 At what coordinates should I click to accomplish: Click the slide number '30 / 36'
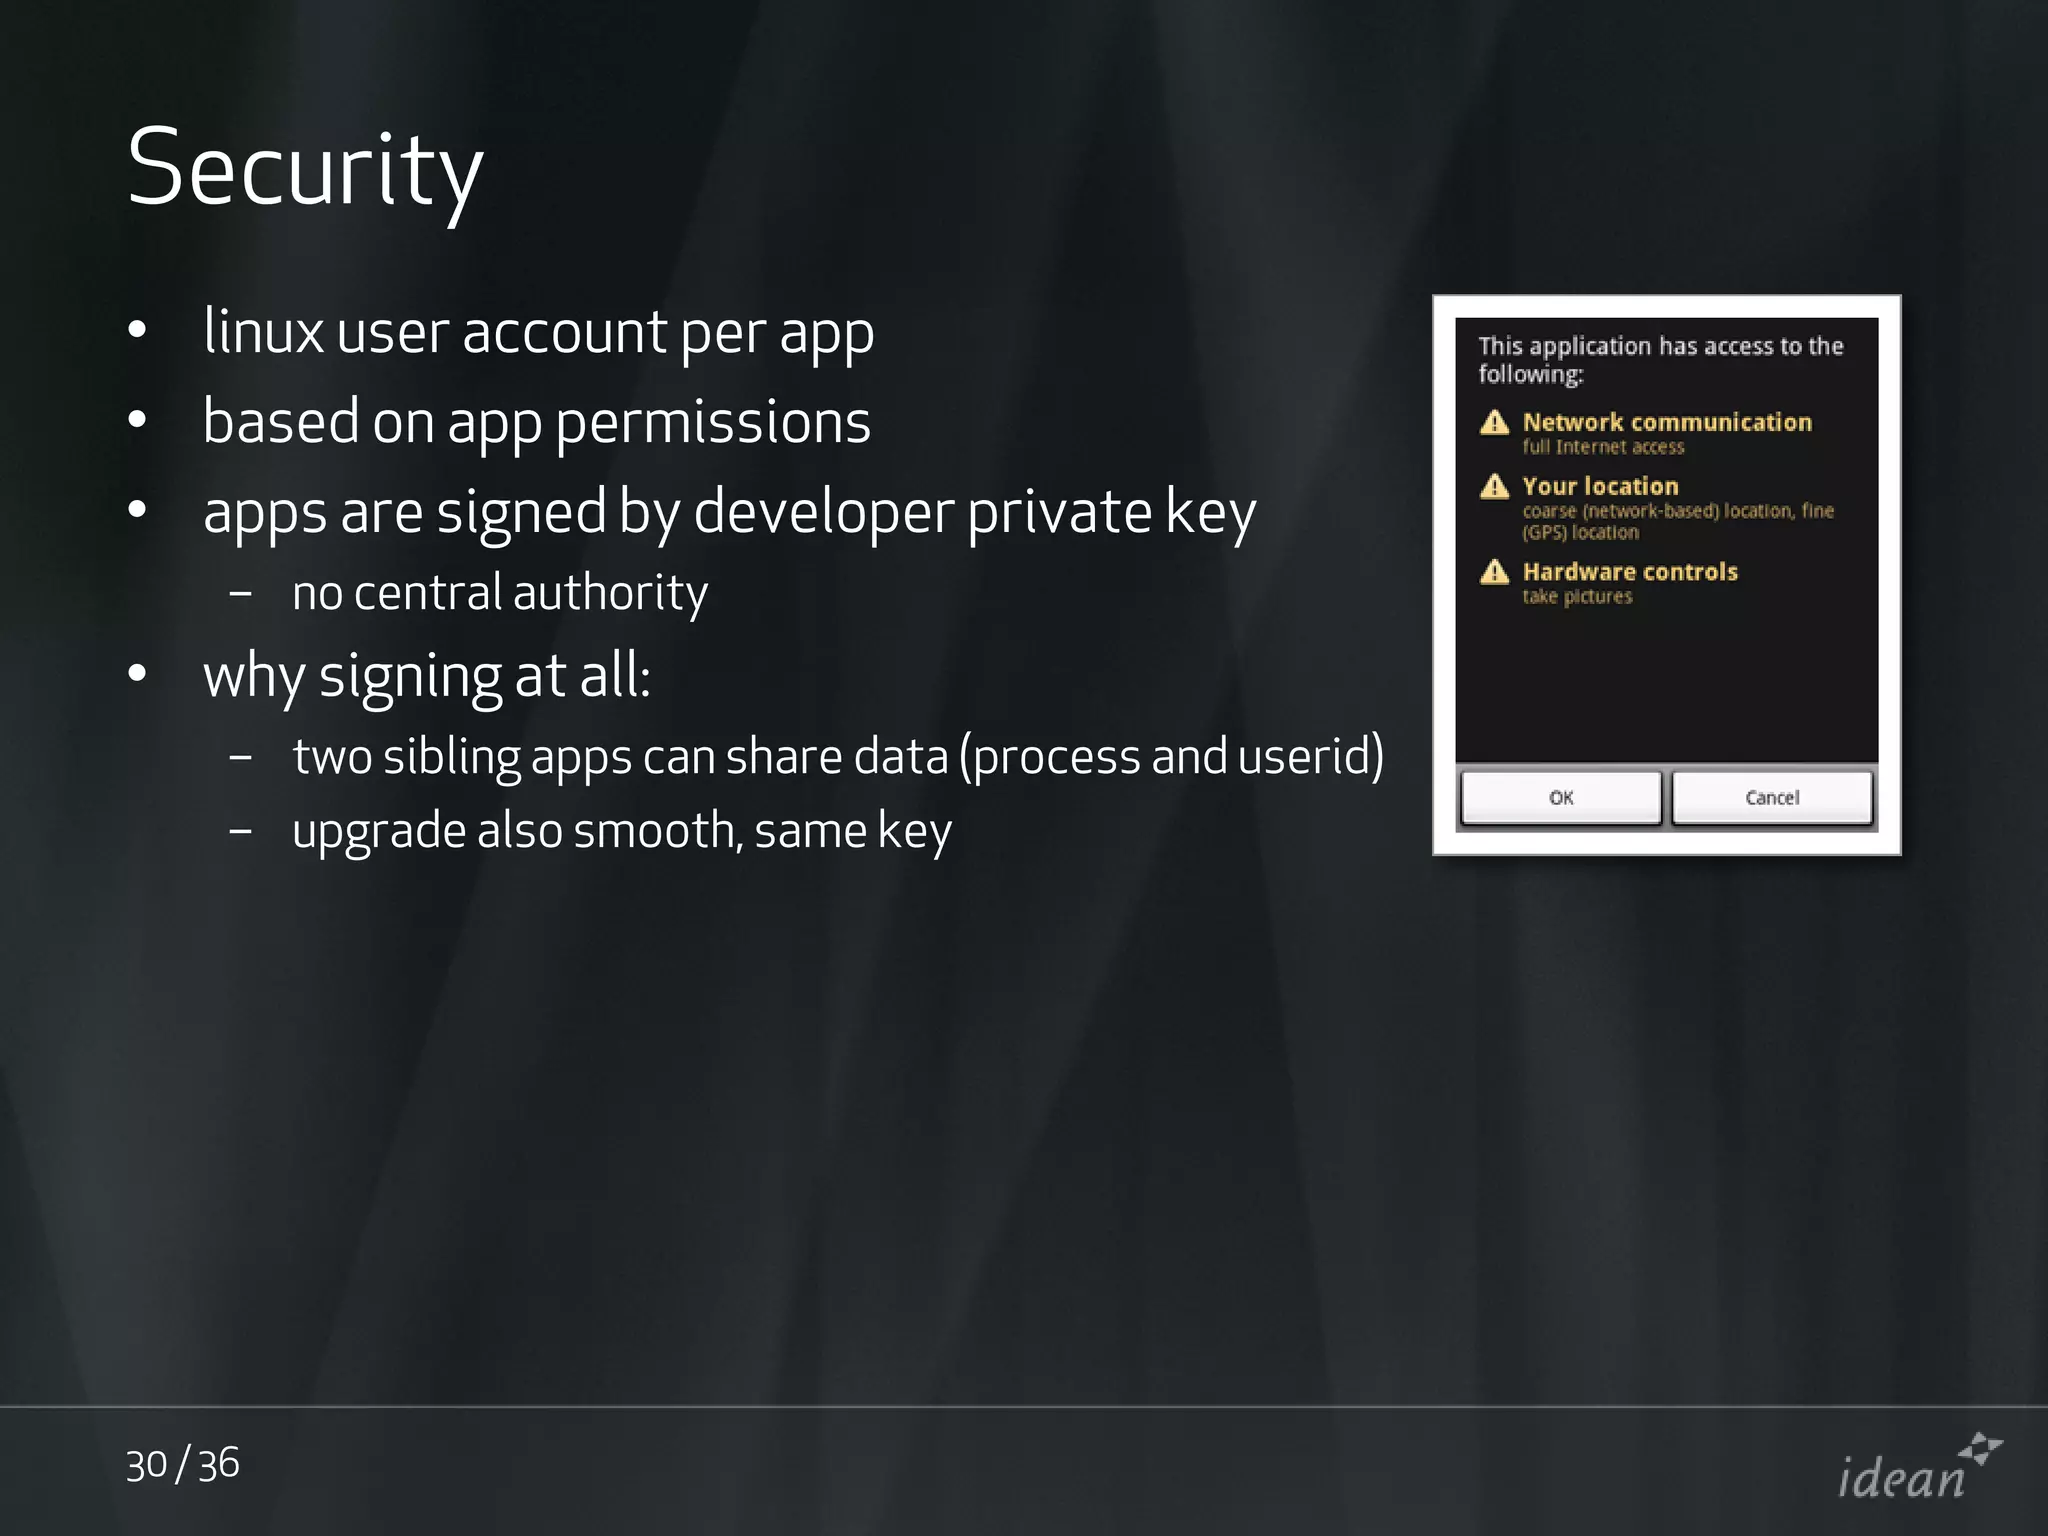(x=183, y=1465)
